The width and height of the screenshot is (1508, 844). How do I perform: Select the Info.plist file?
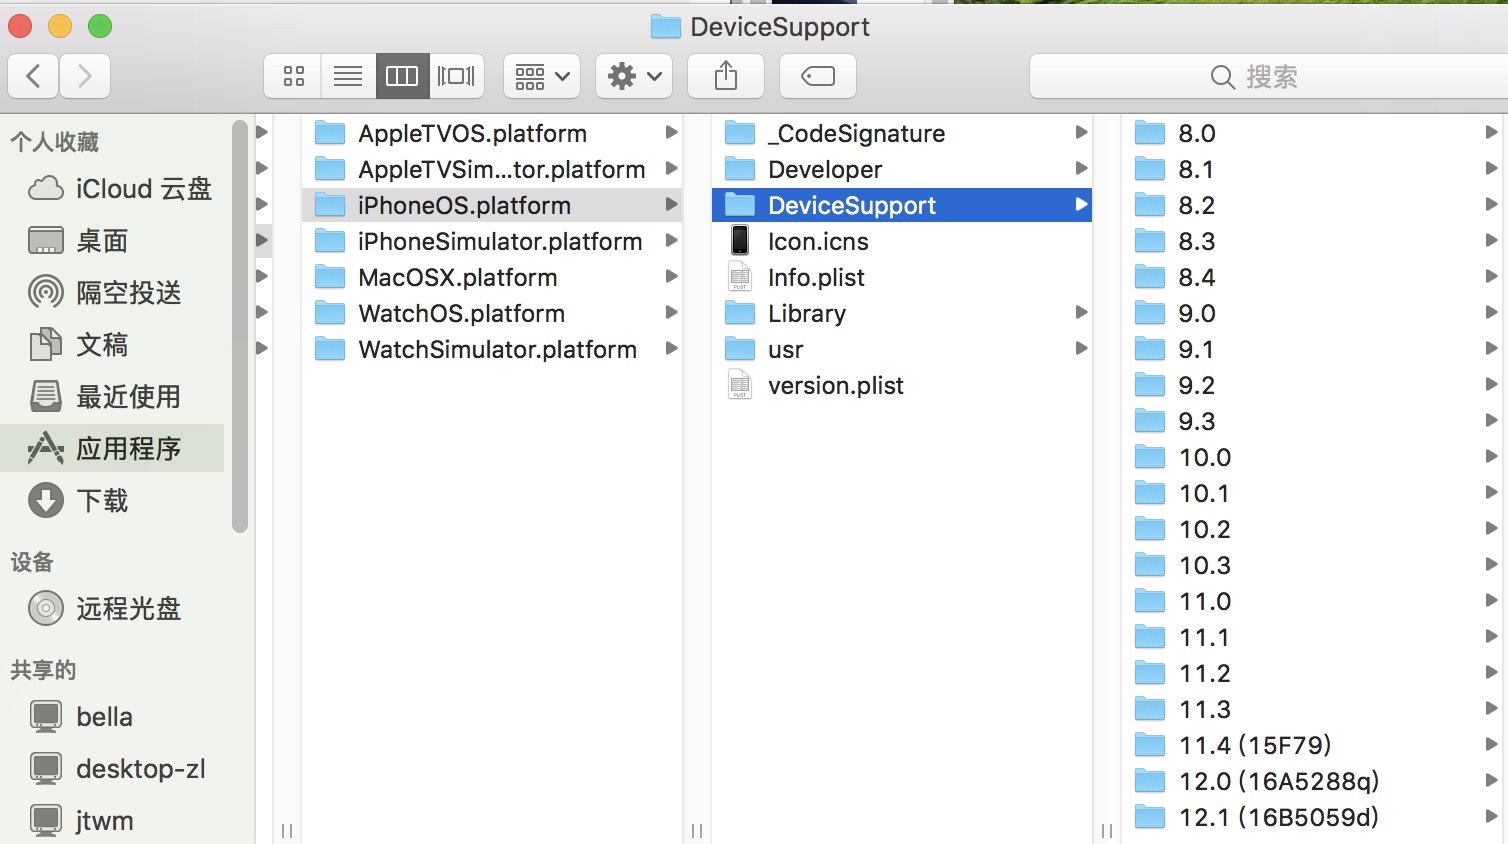click(x=902, y=277)
